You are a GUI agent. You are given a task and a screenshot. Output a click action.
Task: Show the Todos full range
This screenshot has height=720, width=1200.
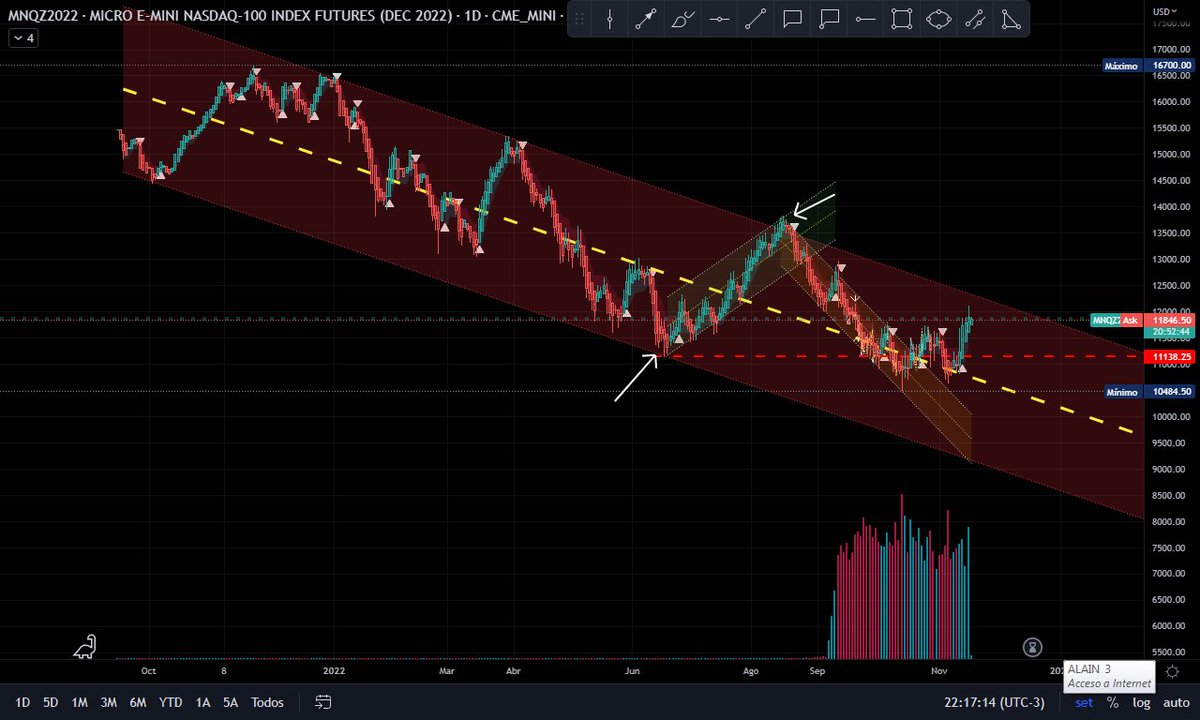[x=267, y=702]
